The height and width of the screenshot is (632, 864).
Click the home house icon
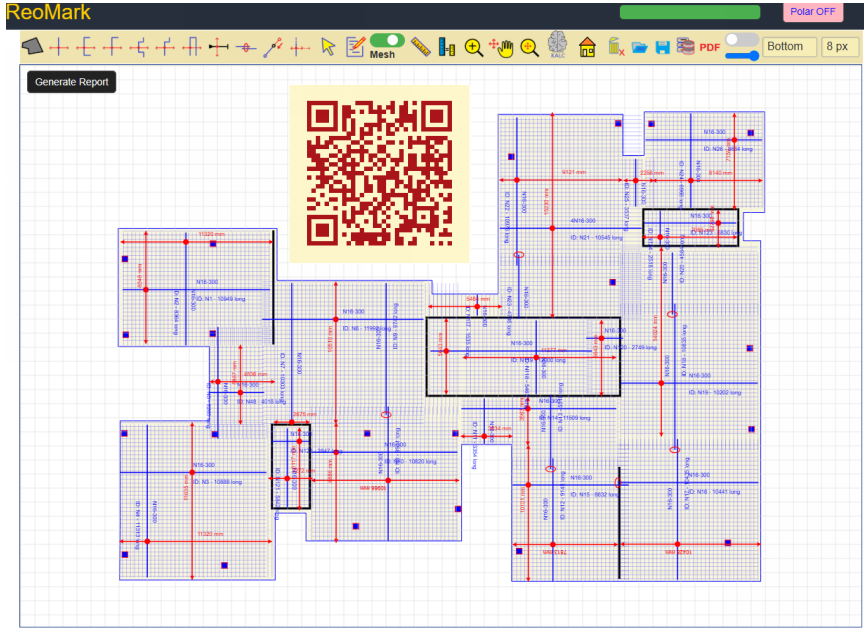pos(587,47)
